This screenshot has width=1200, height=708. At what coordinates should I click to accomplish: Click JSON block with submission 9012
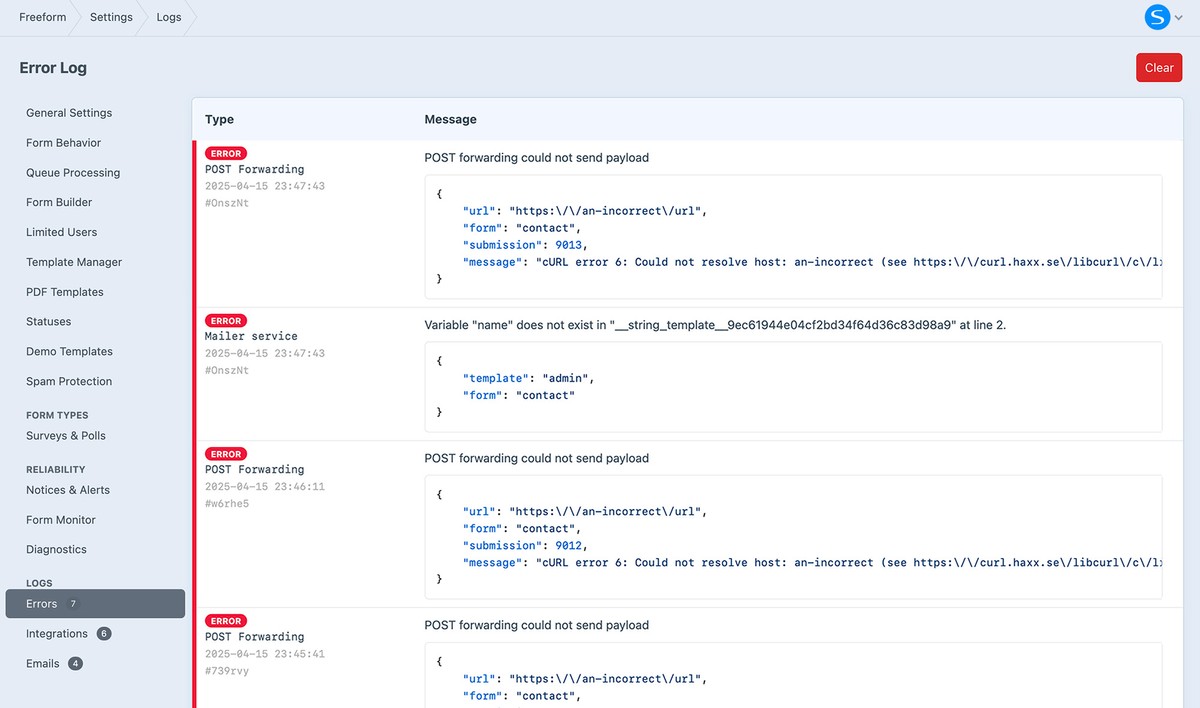(x=793, y=537)
